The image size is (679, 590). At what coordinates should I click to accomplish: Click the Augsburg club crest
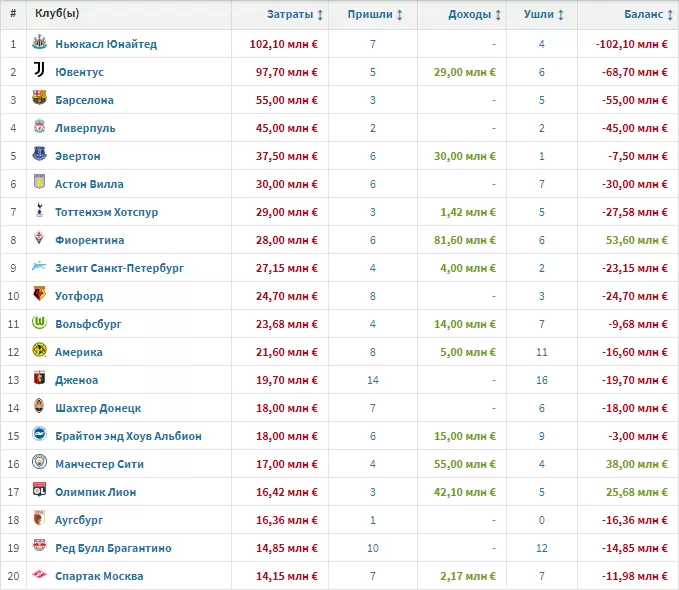39,518
